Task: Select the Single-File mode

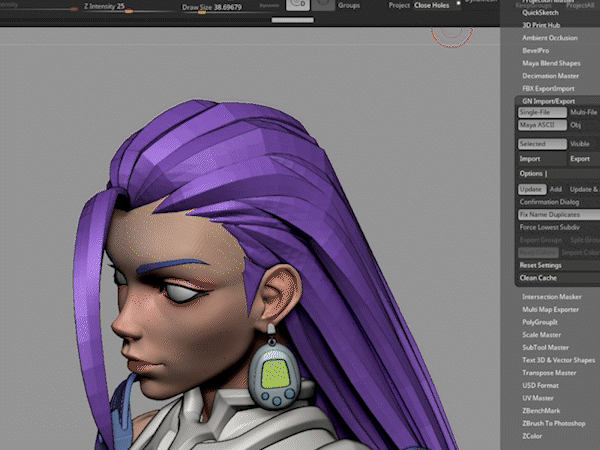Action: (542, 112)
